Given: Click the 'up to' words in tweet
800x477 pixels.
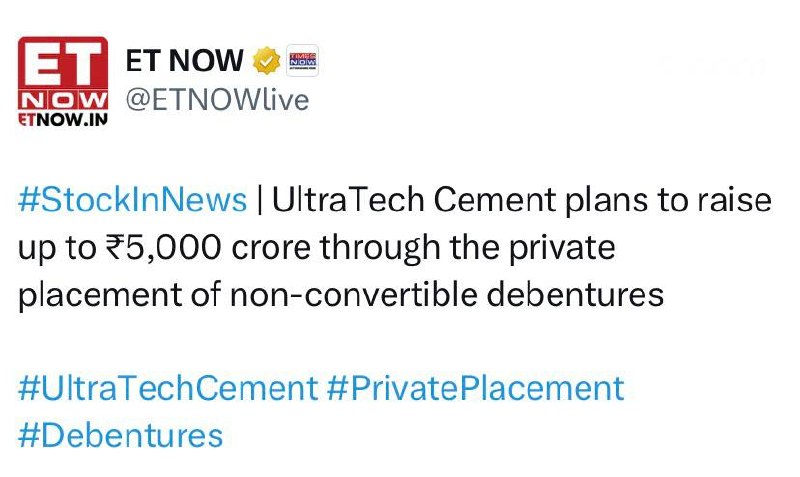Looking at the screenshot, I should click(57, 248).
